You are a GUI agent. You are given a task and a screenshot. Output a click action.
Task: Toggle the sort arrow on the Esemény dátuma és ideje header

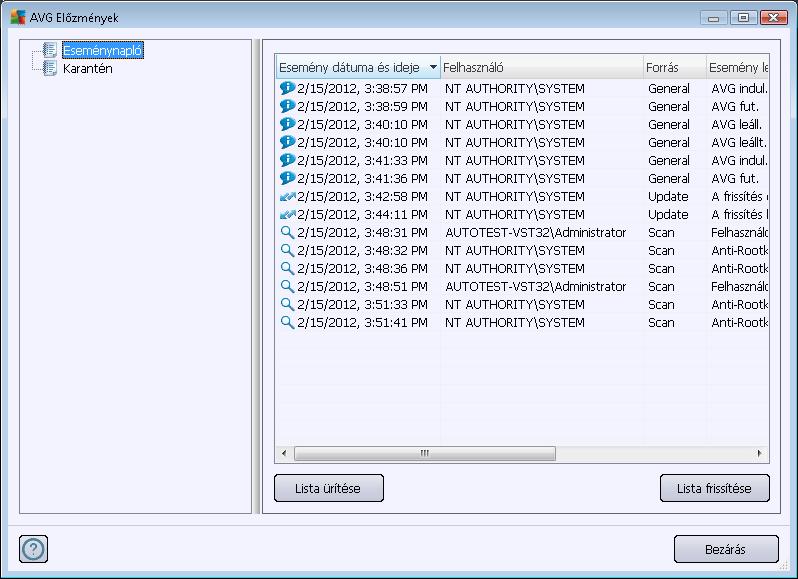point(433,67)
